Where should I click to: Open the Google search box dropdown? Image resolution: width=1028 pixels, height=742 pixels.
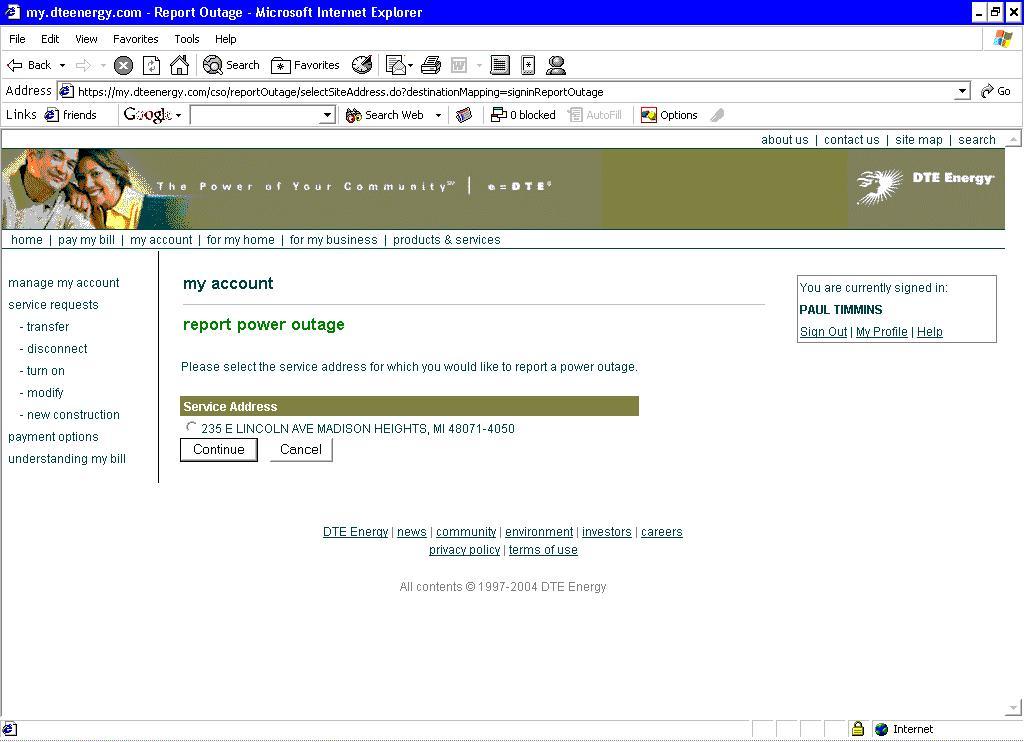(326, 115)
